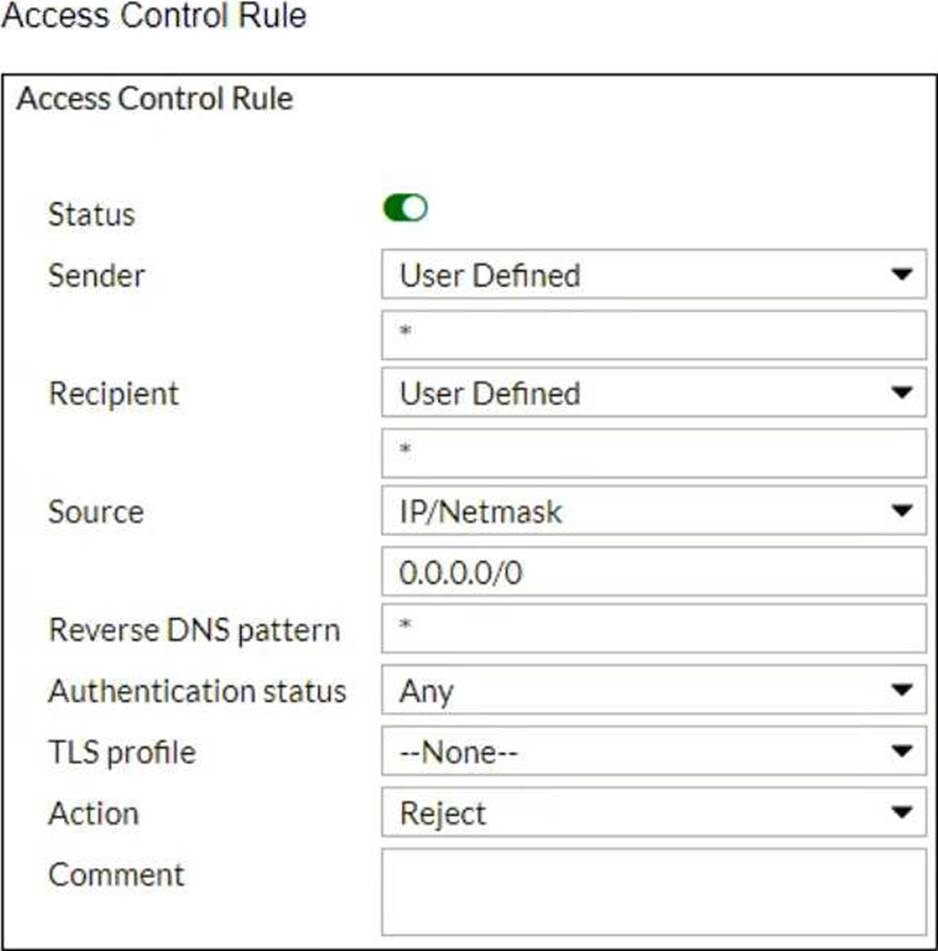Screen dimensions: 938x951
Task: Expand the Recipient type dropdown
Action: [653, 393]
